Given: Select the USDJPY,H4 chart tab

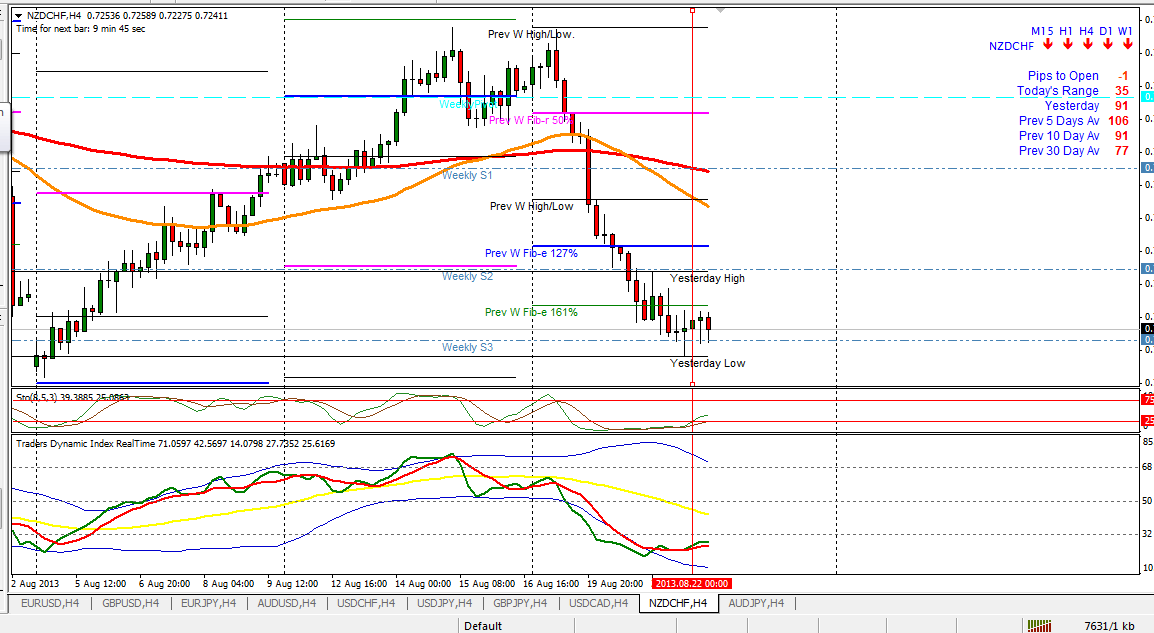Looking at the screenshot, I should (445, 603).
